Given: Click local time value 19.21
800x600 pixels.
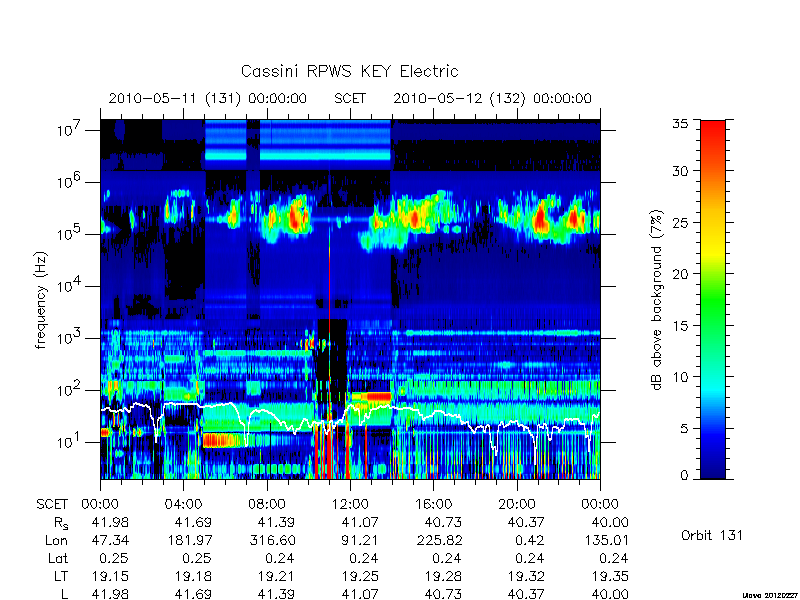Looking at the screenshot, I should [x=277, y=576].
